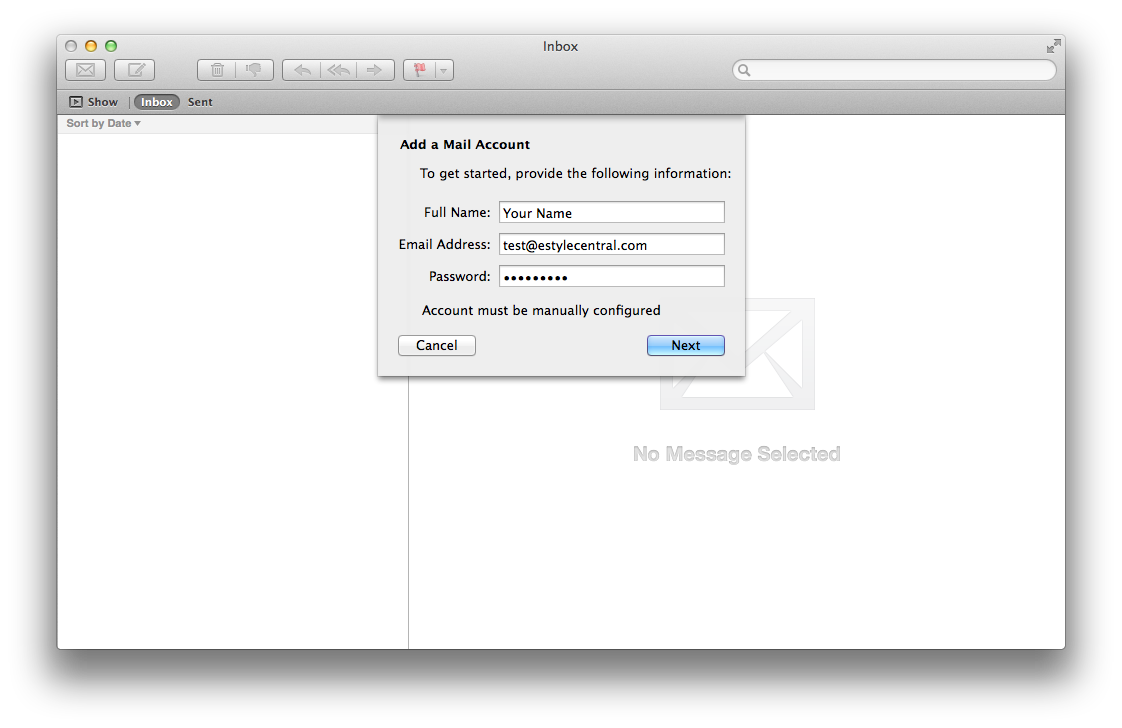Viewport: 1122px width, 728px height.
Task: Click the search field in the toolbar
Action: [x=894, y=70]
